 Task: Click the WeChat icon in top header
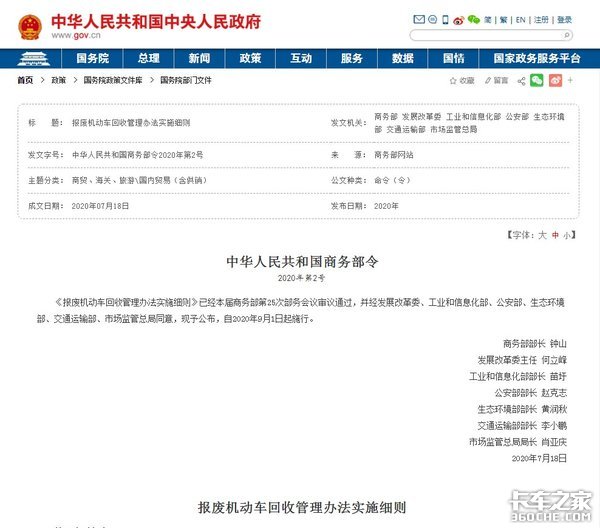(473, 19)
